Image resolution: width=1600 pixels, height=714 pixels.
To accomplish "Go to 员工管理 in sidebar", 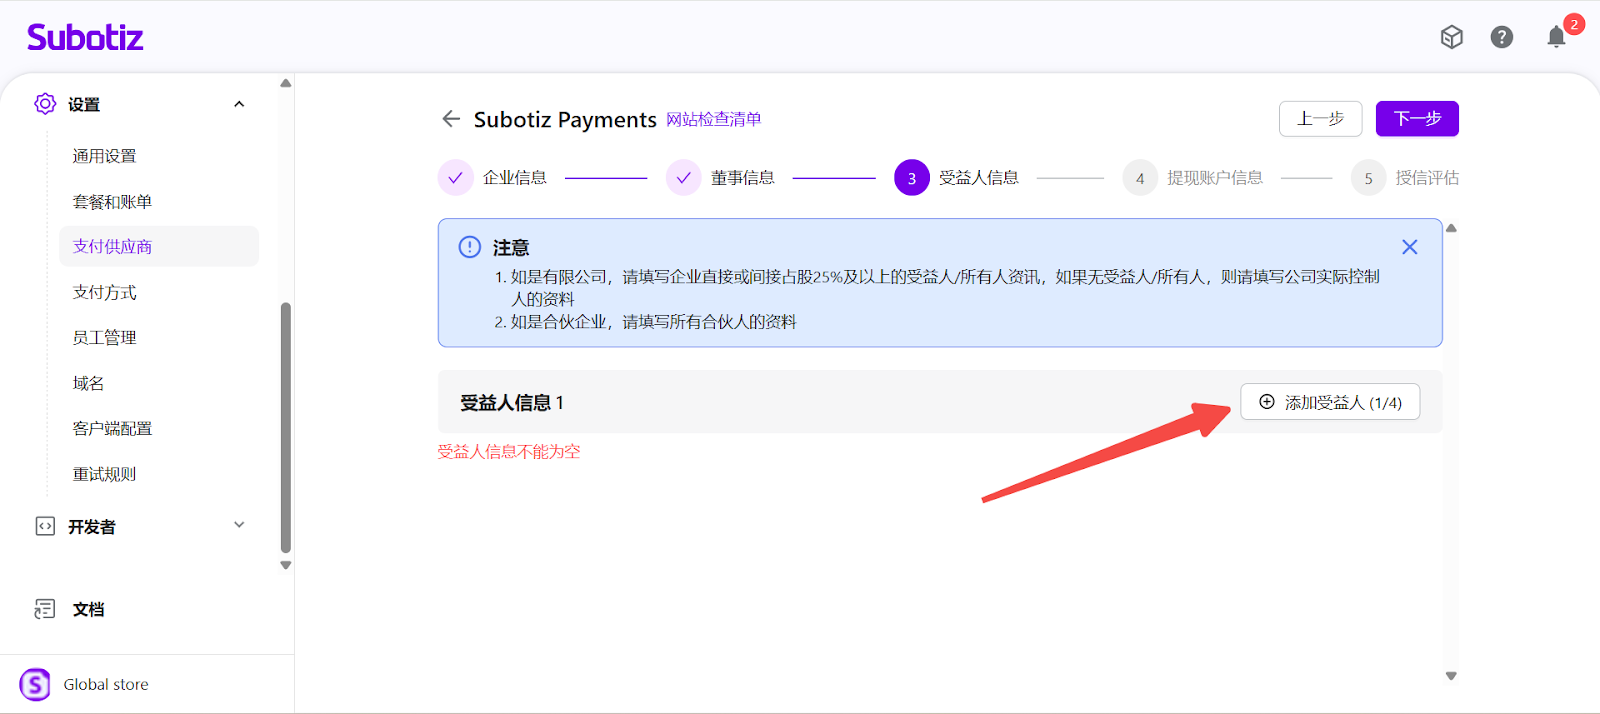I will (x=104, y=338).
